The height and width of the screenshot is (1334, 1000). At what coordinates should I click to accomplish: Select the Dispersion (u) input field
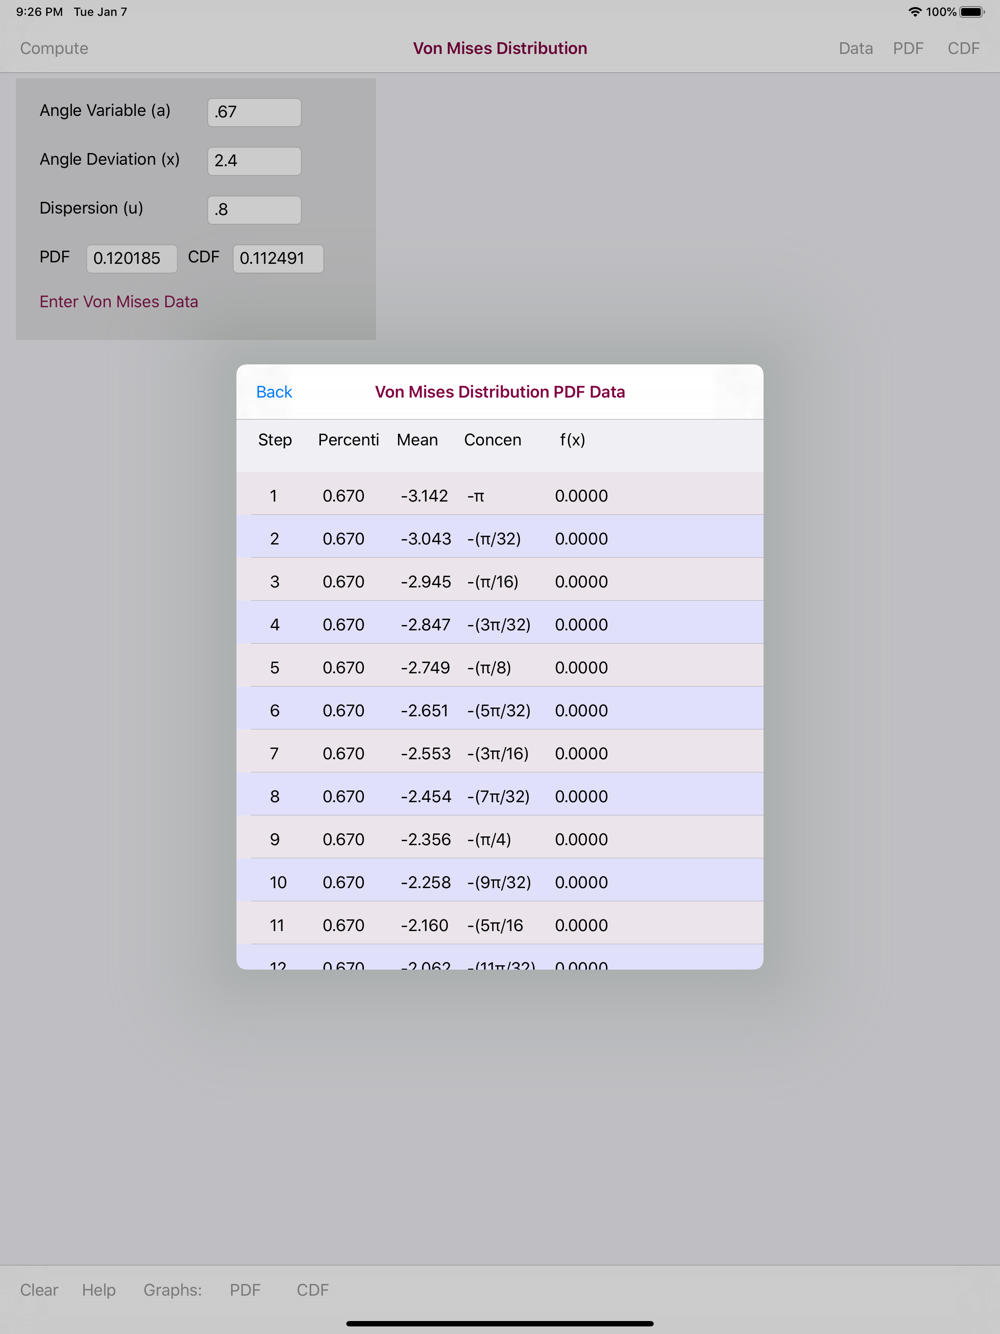click(254, 210)
